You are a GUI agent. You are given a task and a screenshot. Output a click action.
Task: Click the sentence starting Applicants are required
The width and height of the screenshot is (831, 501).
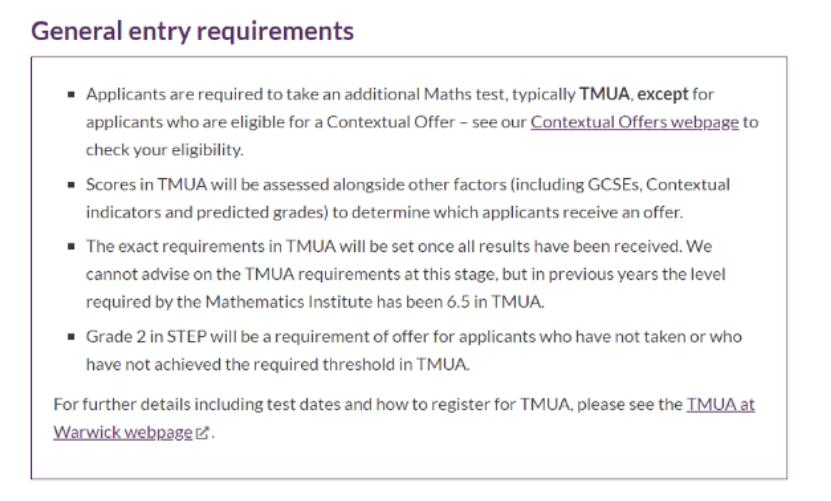(422, 122)
